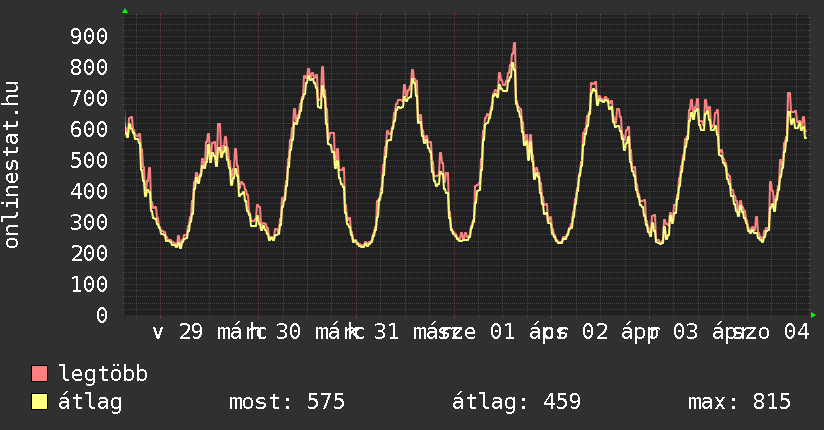
Task: Click the 500 label on the Y axis
Action: (89, 161)
